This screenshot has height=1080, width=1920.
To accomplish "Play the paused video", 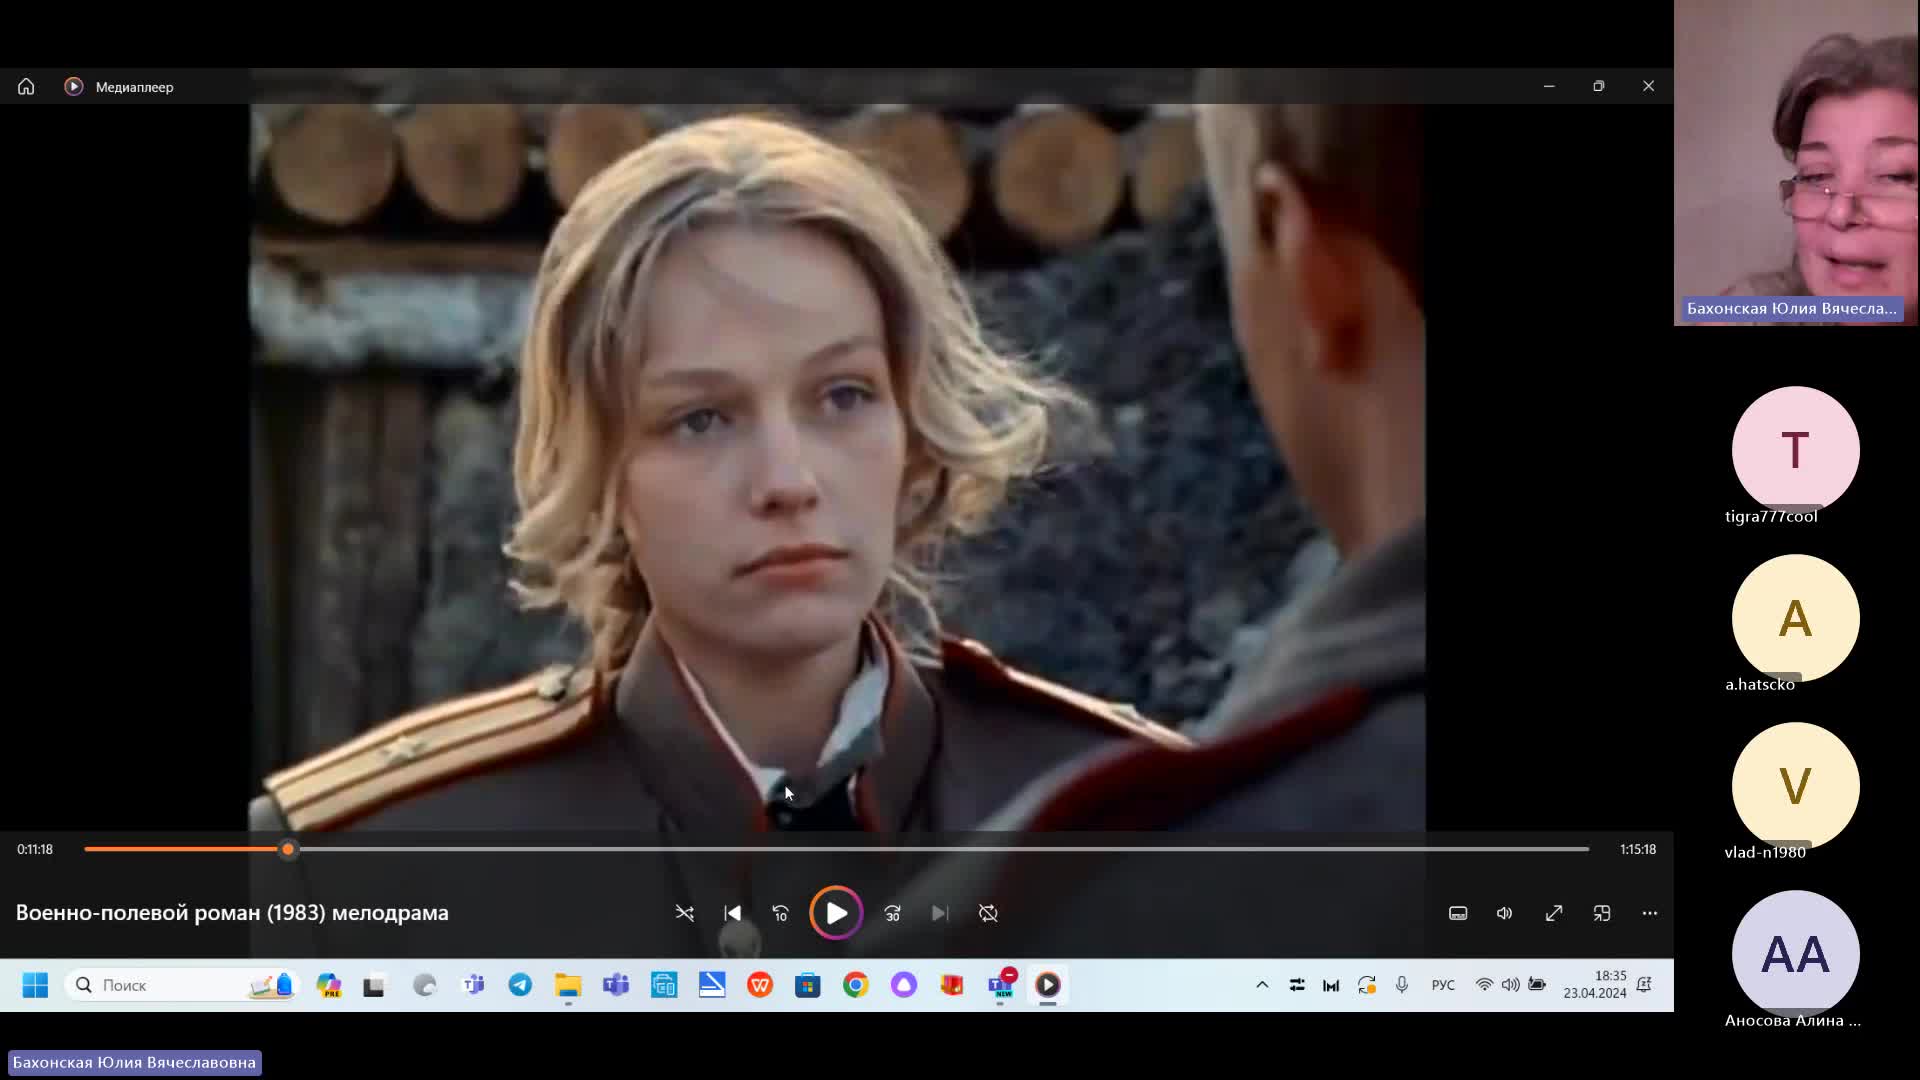I will (836, 913).
